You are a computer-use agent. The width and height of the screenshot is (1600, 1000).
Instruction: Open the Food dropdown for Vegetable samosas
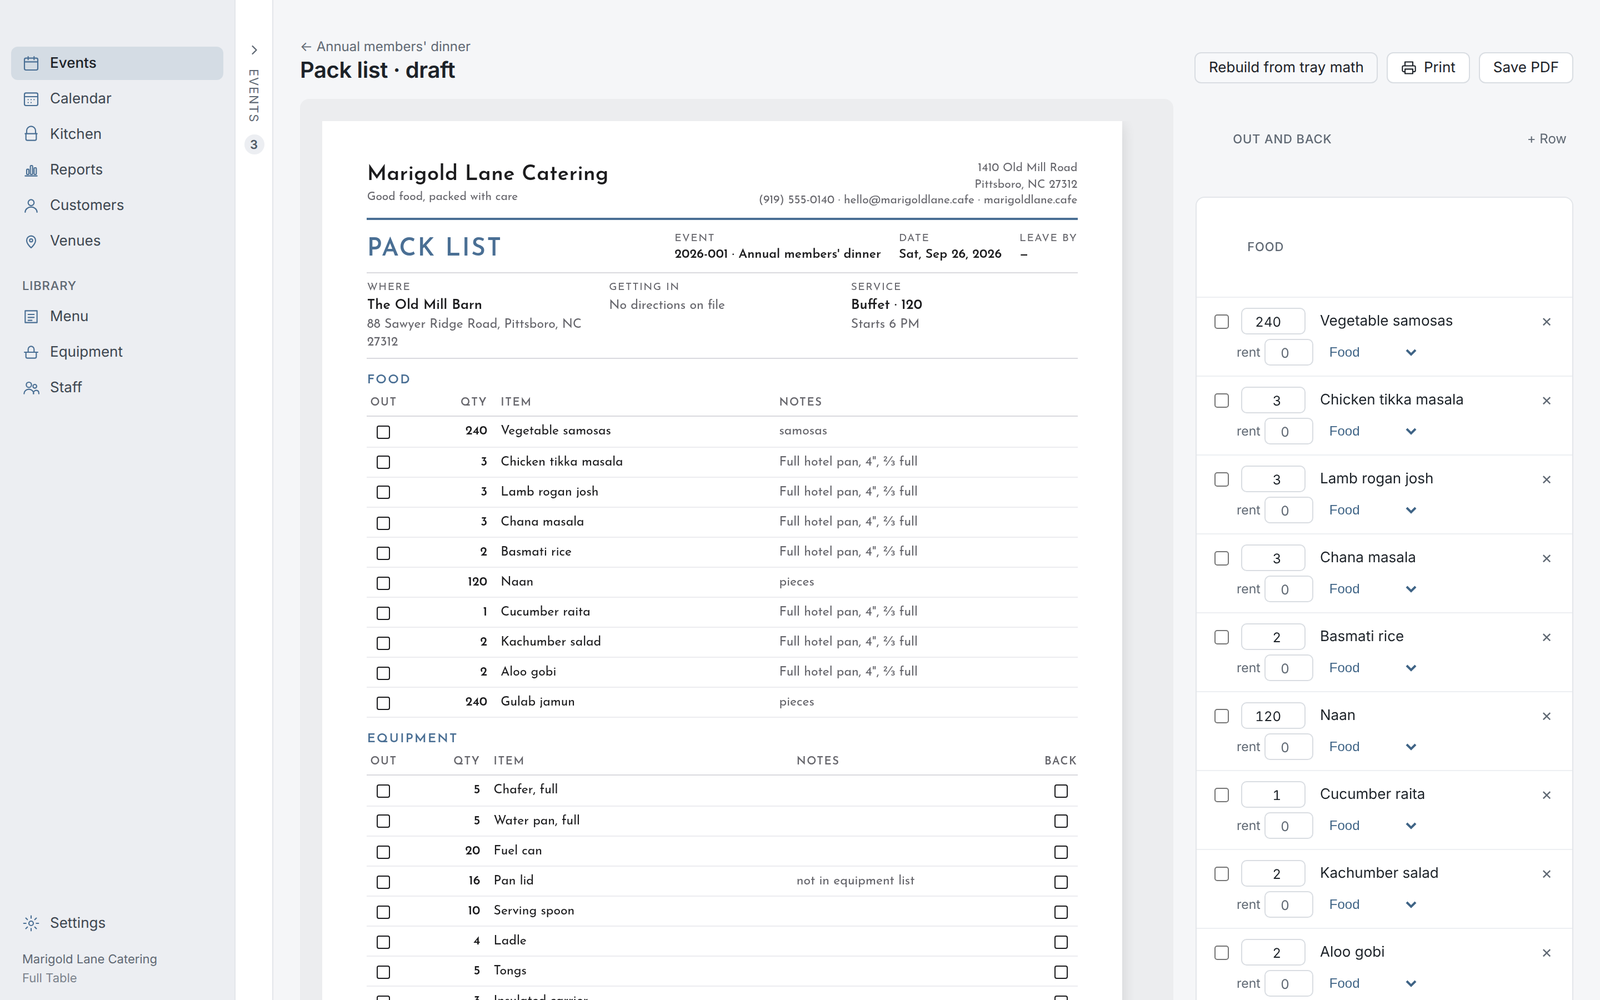1372,352
